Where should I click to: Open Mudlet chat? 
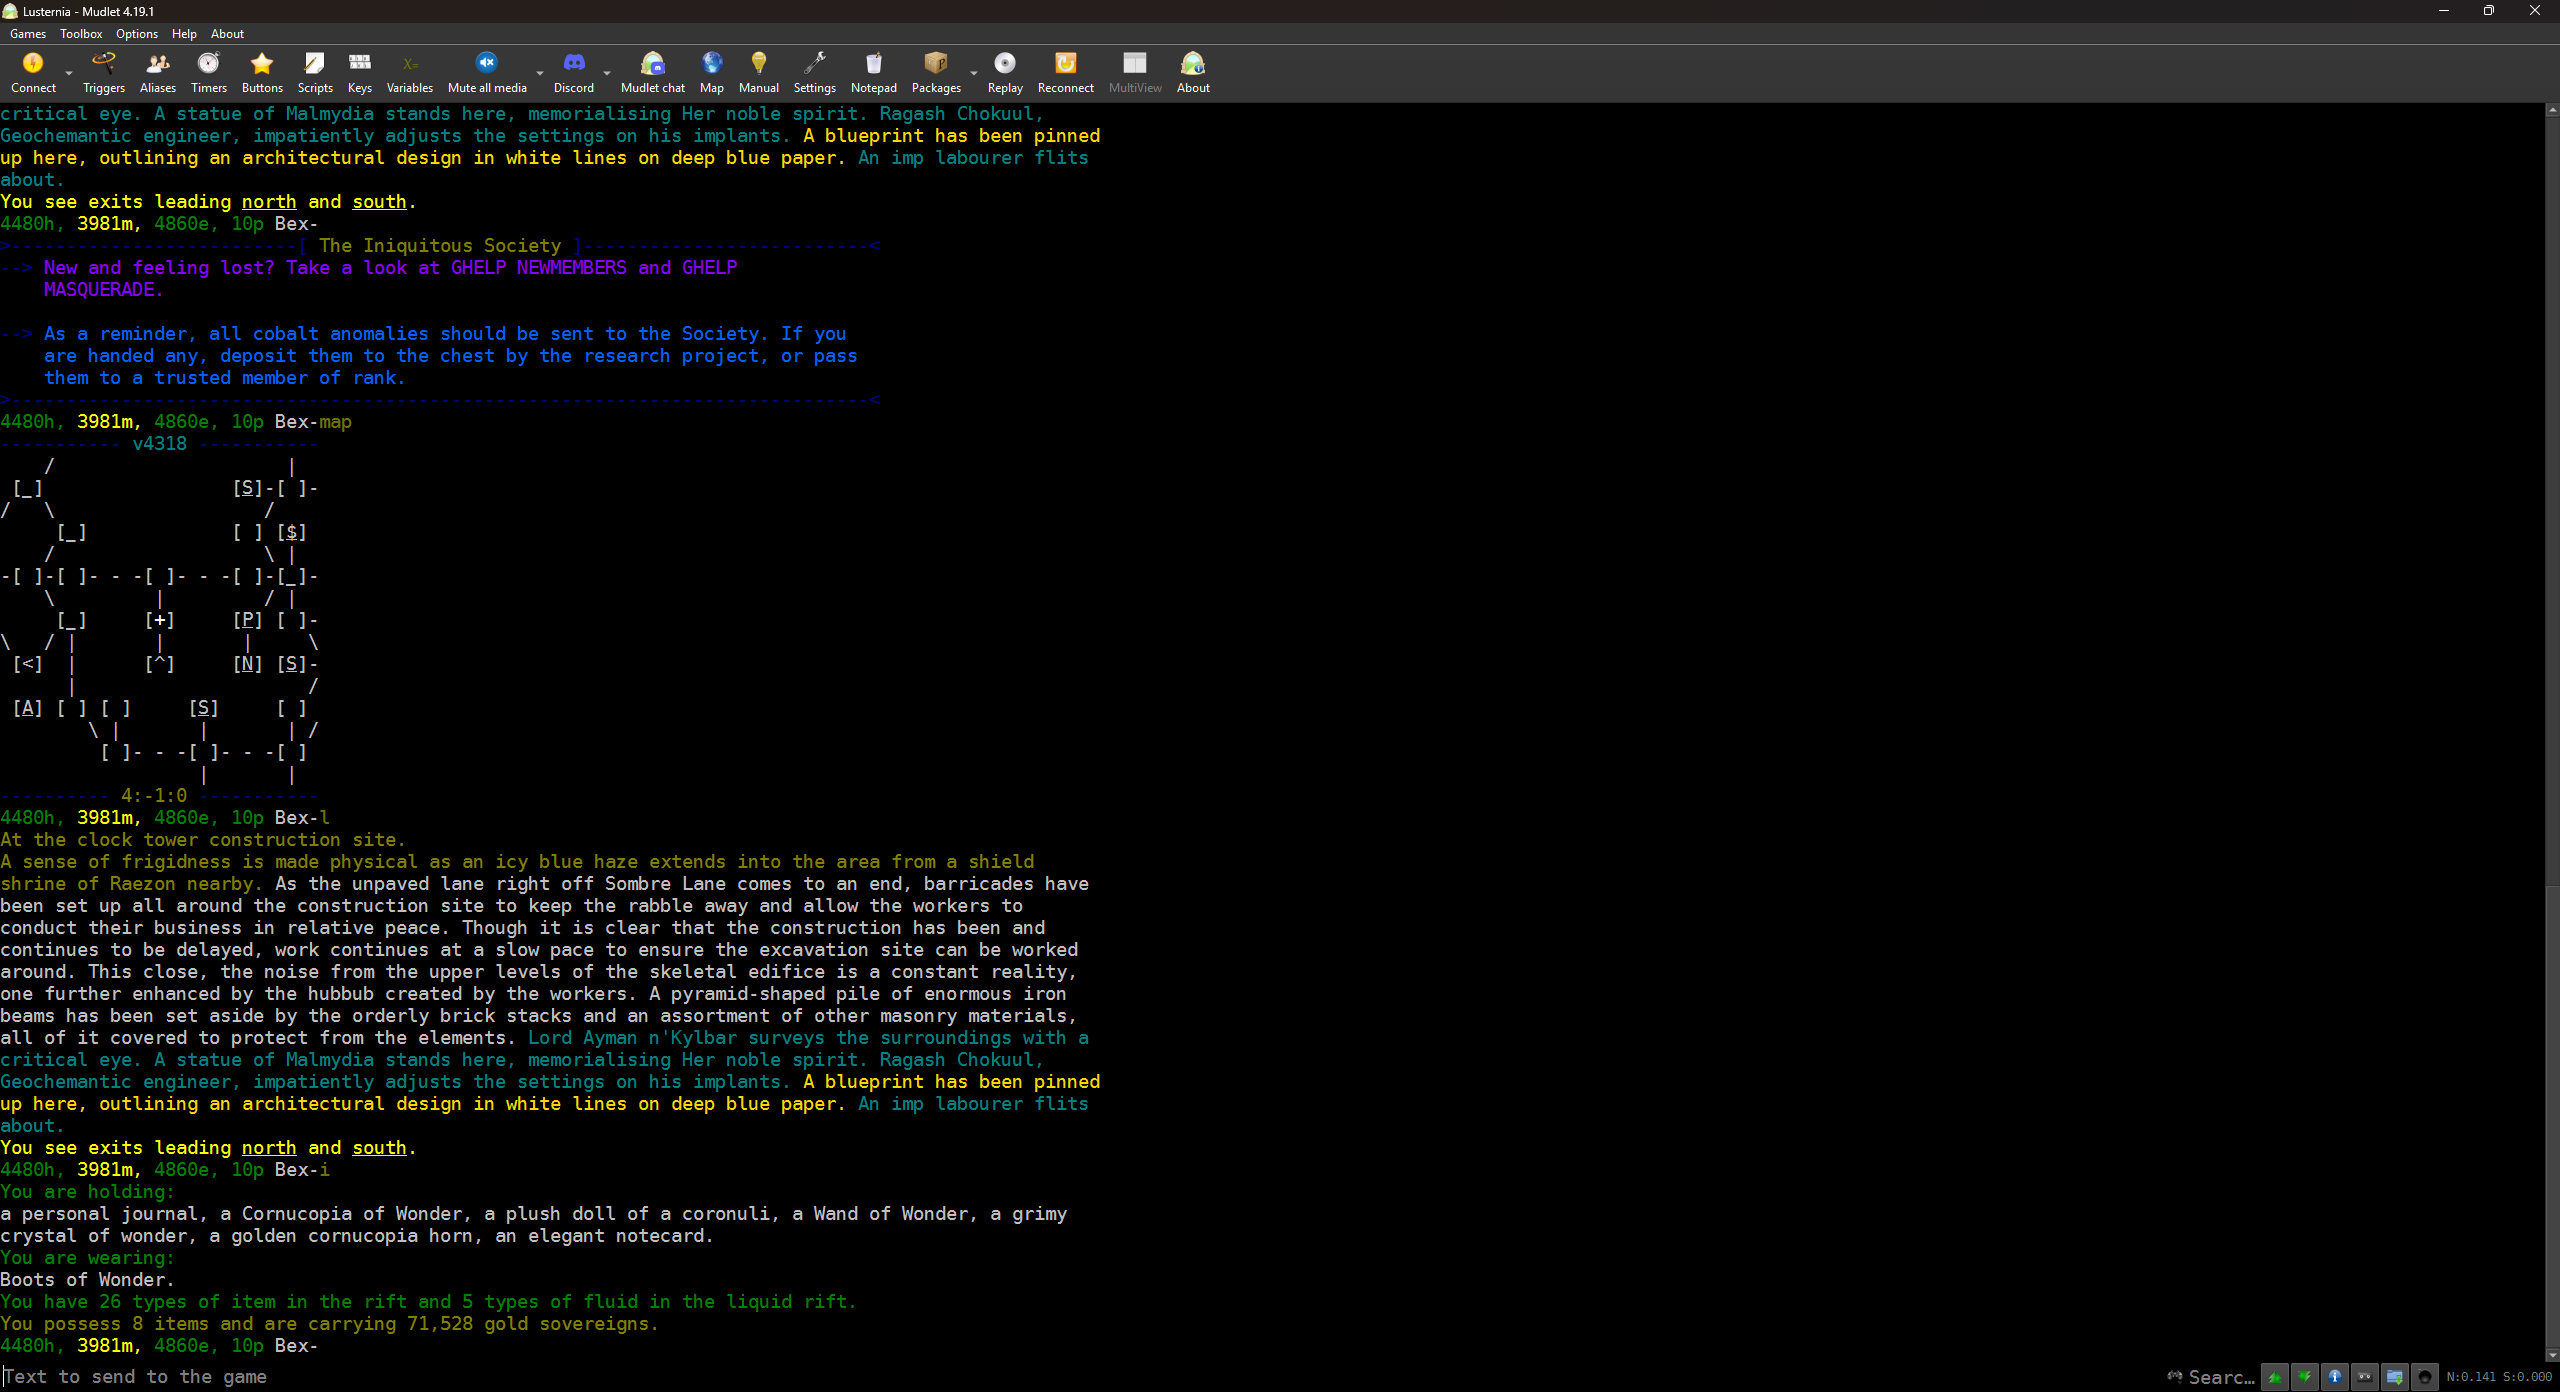coord(652,72)
